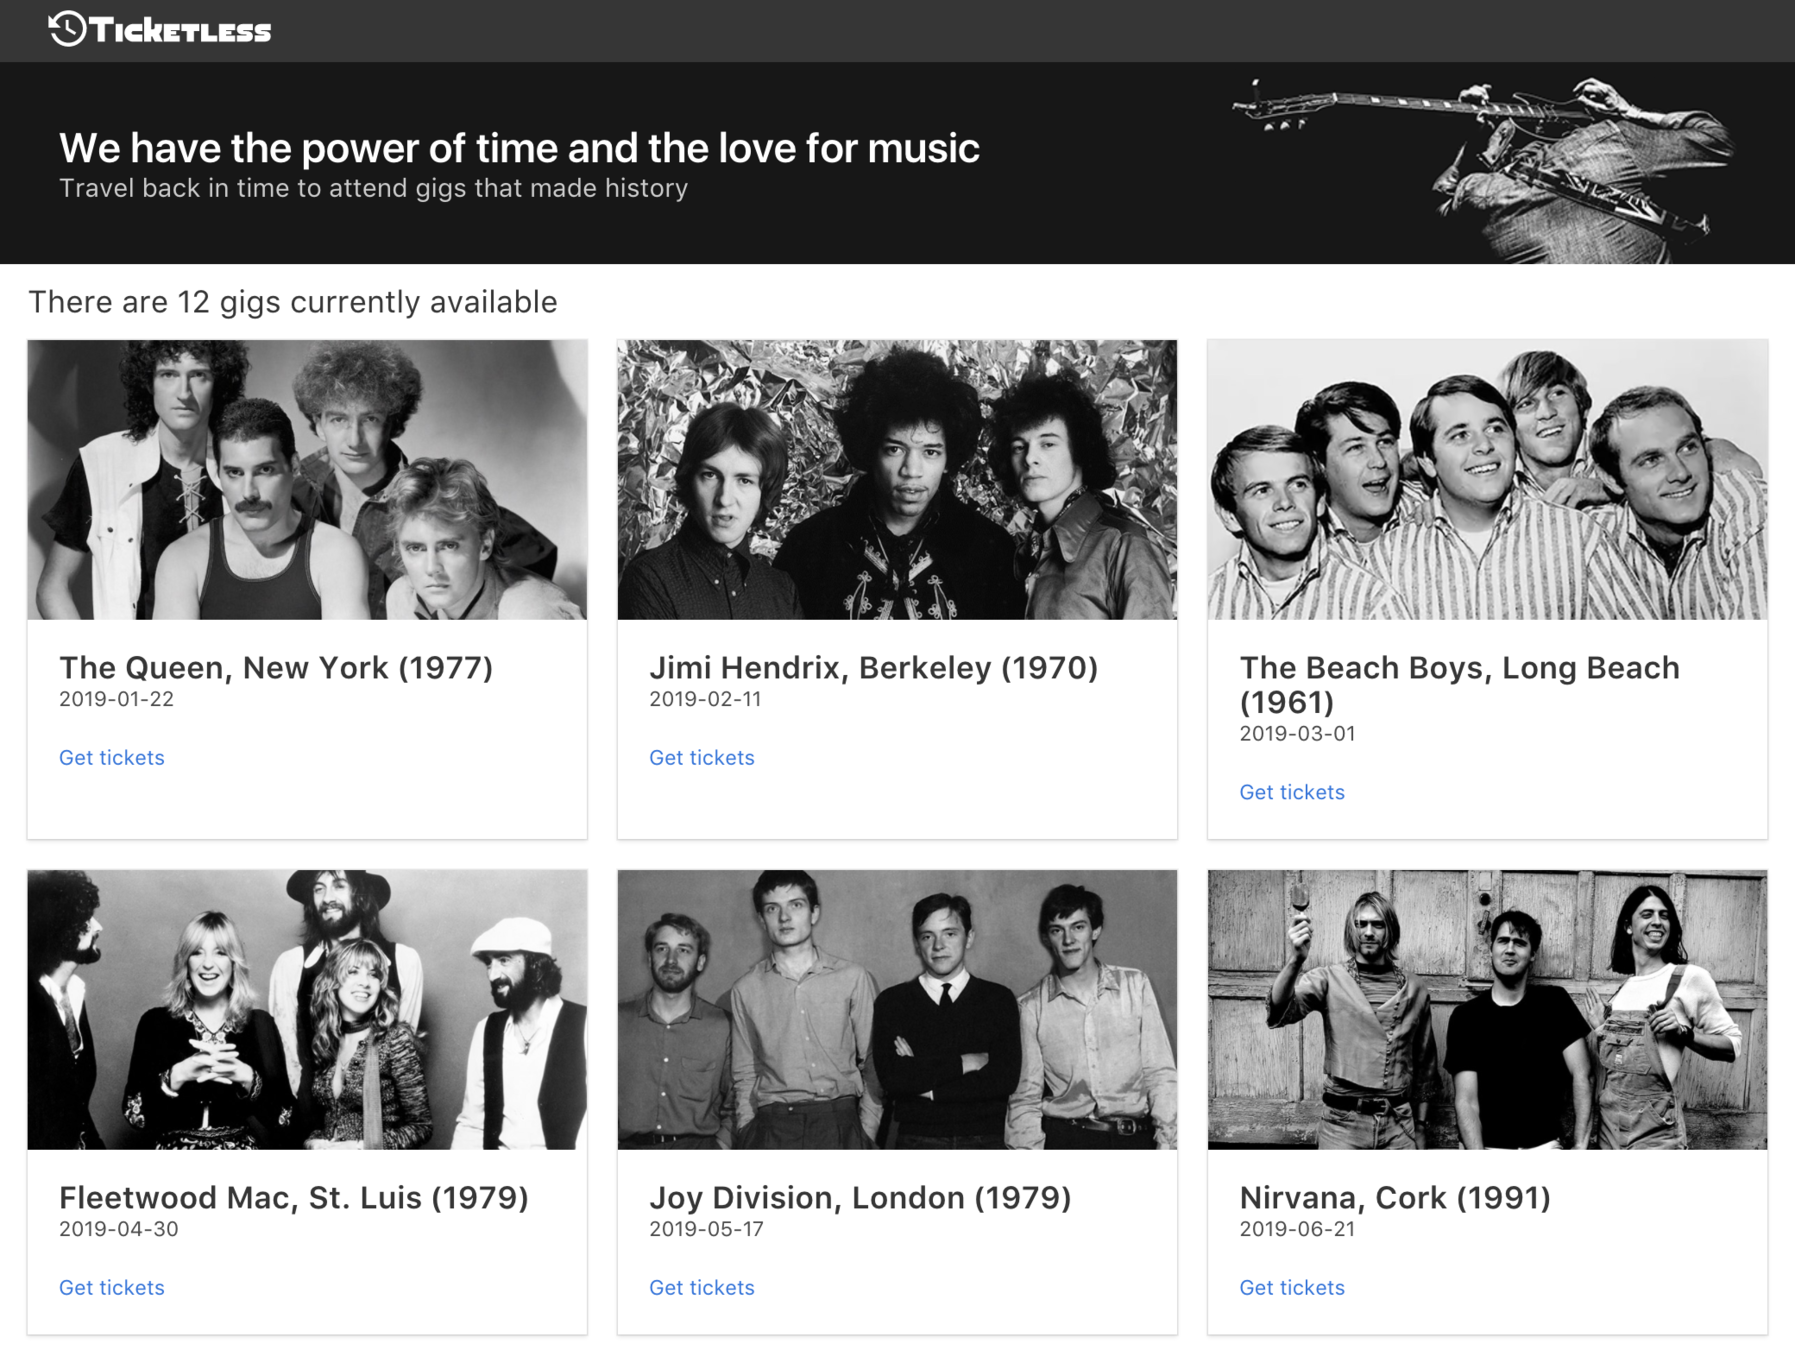
Task: Open Get tickets for Fleetwood Mac gig
Action: [x=112, y=1288]
